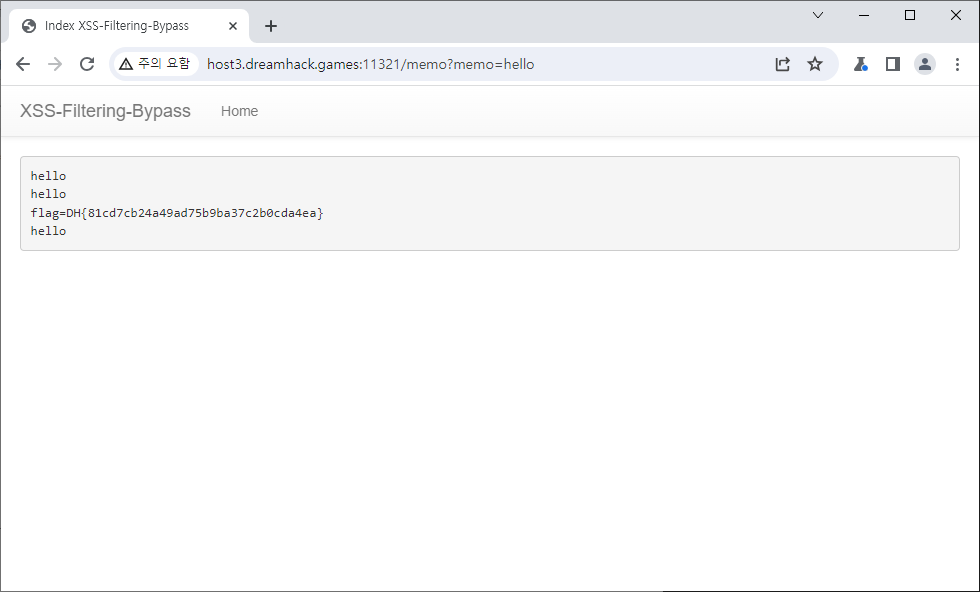Toggle the browser side panel
Image resolution: width=980 pixels, height=592 pixels.
[893, 64]
